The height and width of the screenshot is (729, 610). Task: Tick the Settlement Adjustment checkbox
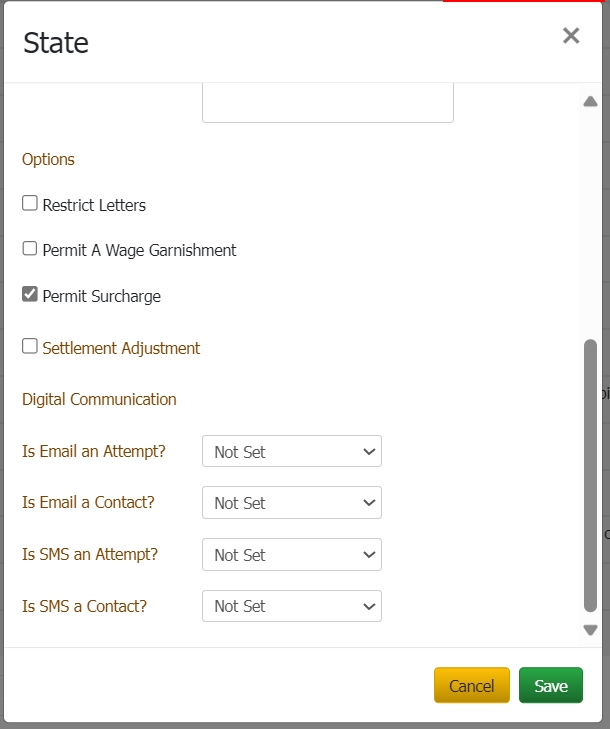click(x=30, y=346)
